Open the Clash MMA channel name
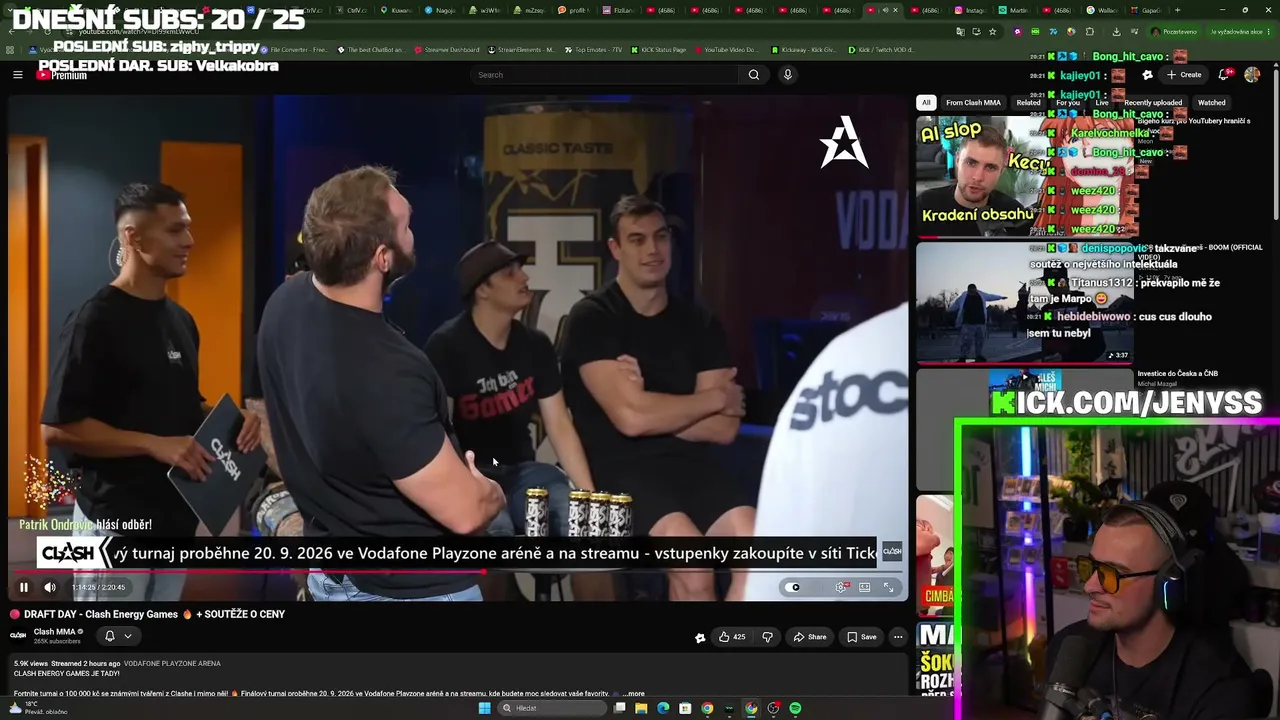Screen dimensions: 1280x720 [x=54, y=632]
